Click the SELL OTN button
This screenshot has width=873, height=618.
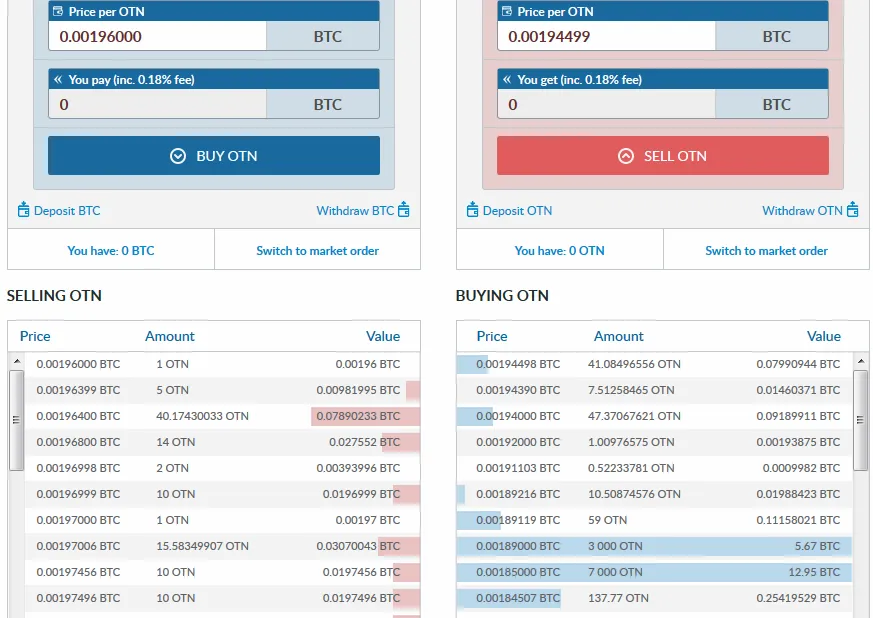tap(663, 155)
